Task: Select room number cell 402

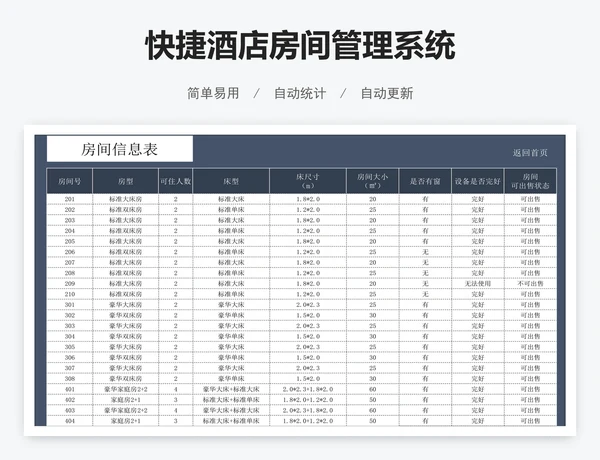Action: [x=70, y=400]
